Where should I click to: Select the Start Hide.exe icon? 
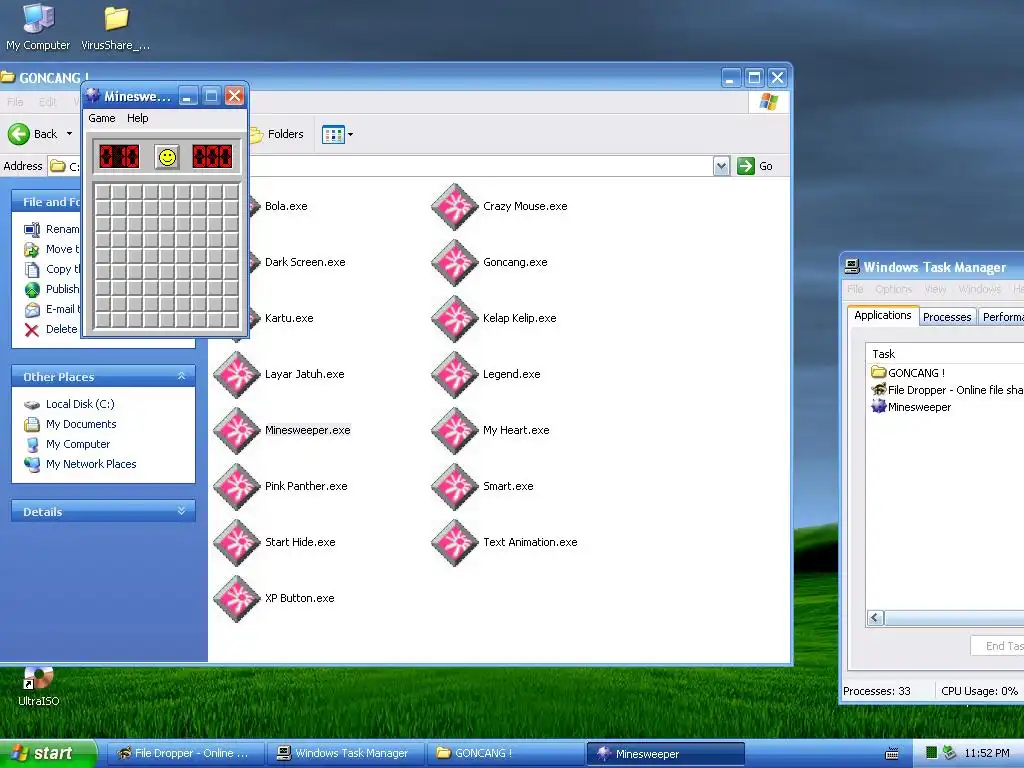pos(237,543)
